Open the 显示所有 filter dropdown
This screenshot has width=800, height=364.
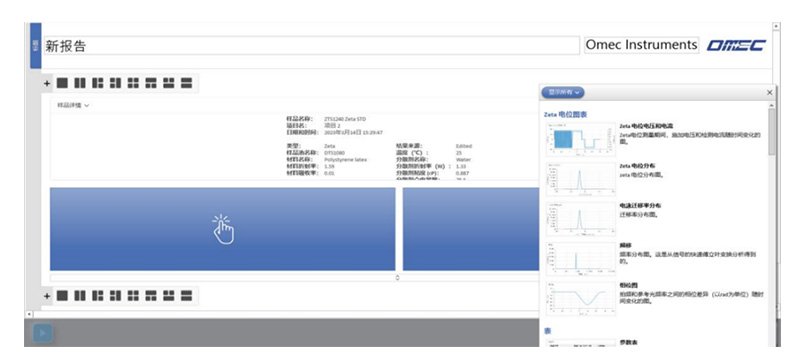click(x=563, y=92)
